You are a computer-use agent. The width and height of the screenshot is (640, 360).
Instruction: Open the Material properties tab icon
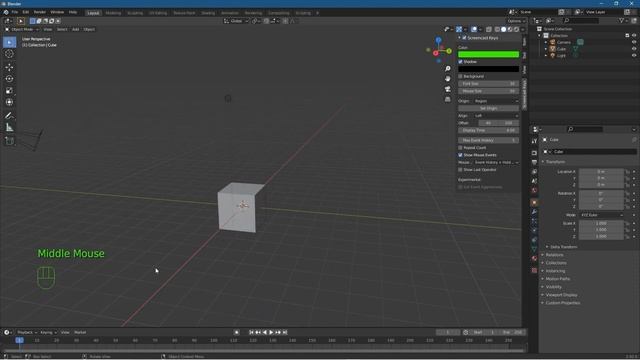click(x=534, y=258)
